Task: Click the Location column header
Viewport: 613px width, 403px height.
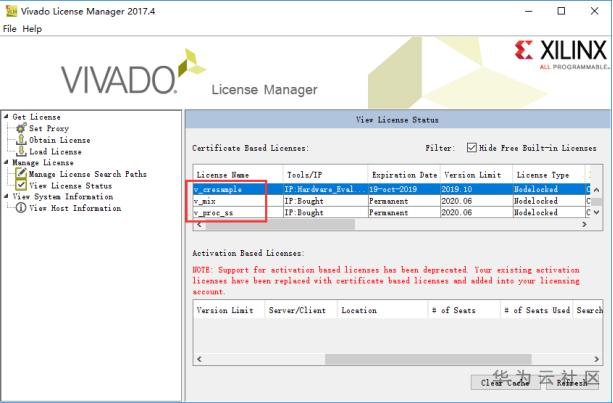Action: coord(382,310)
